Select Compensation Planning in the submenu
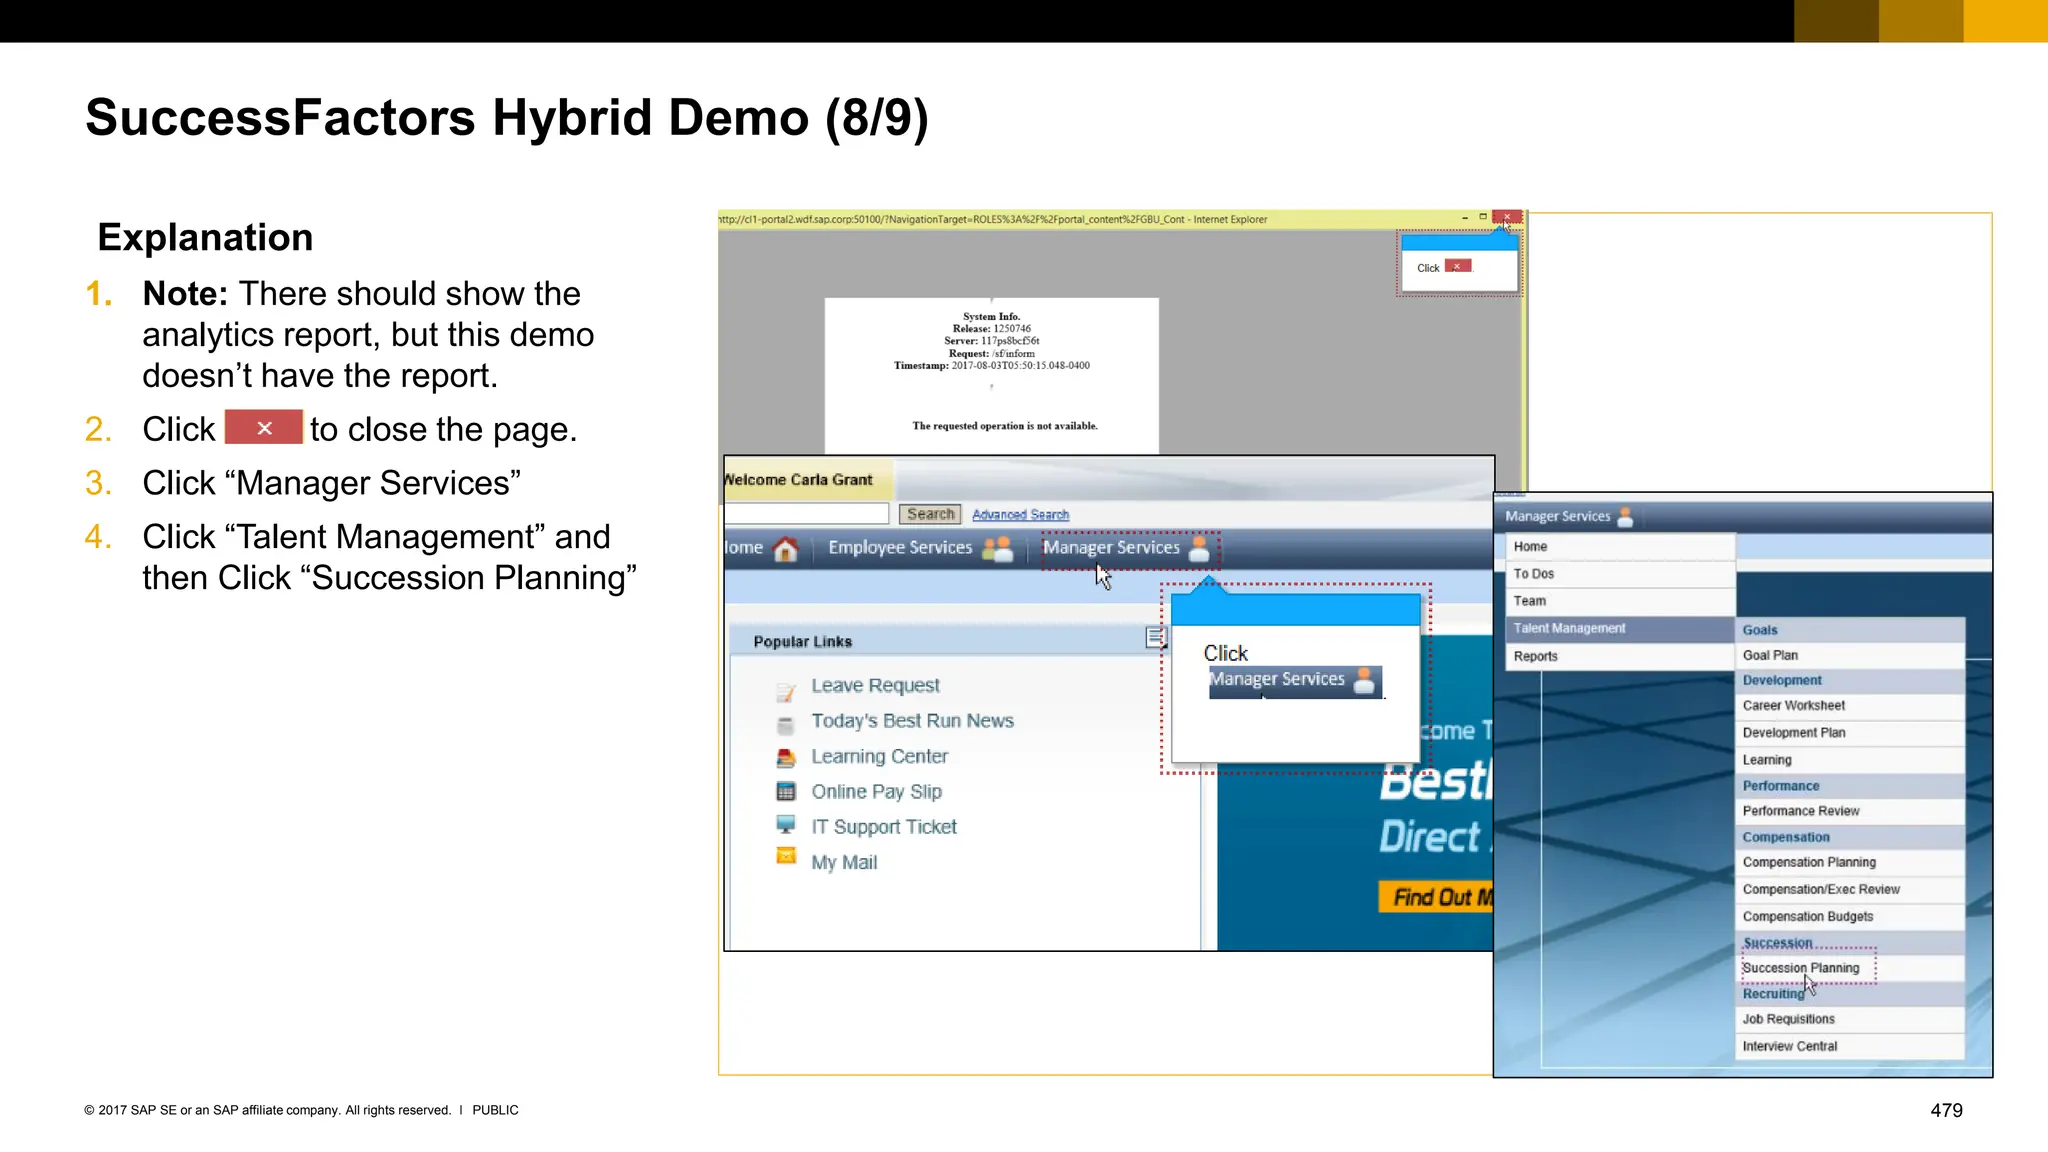 1850,862
